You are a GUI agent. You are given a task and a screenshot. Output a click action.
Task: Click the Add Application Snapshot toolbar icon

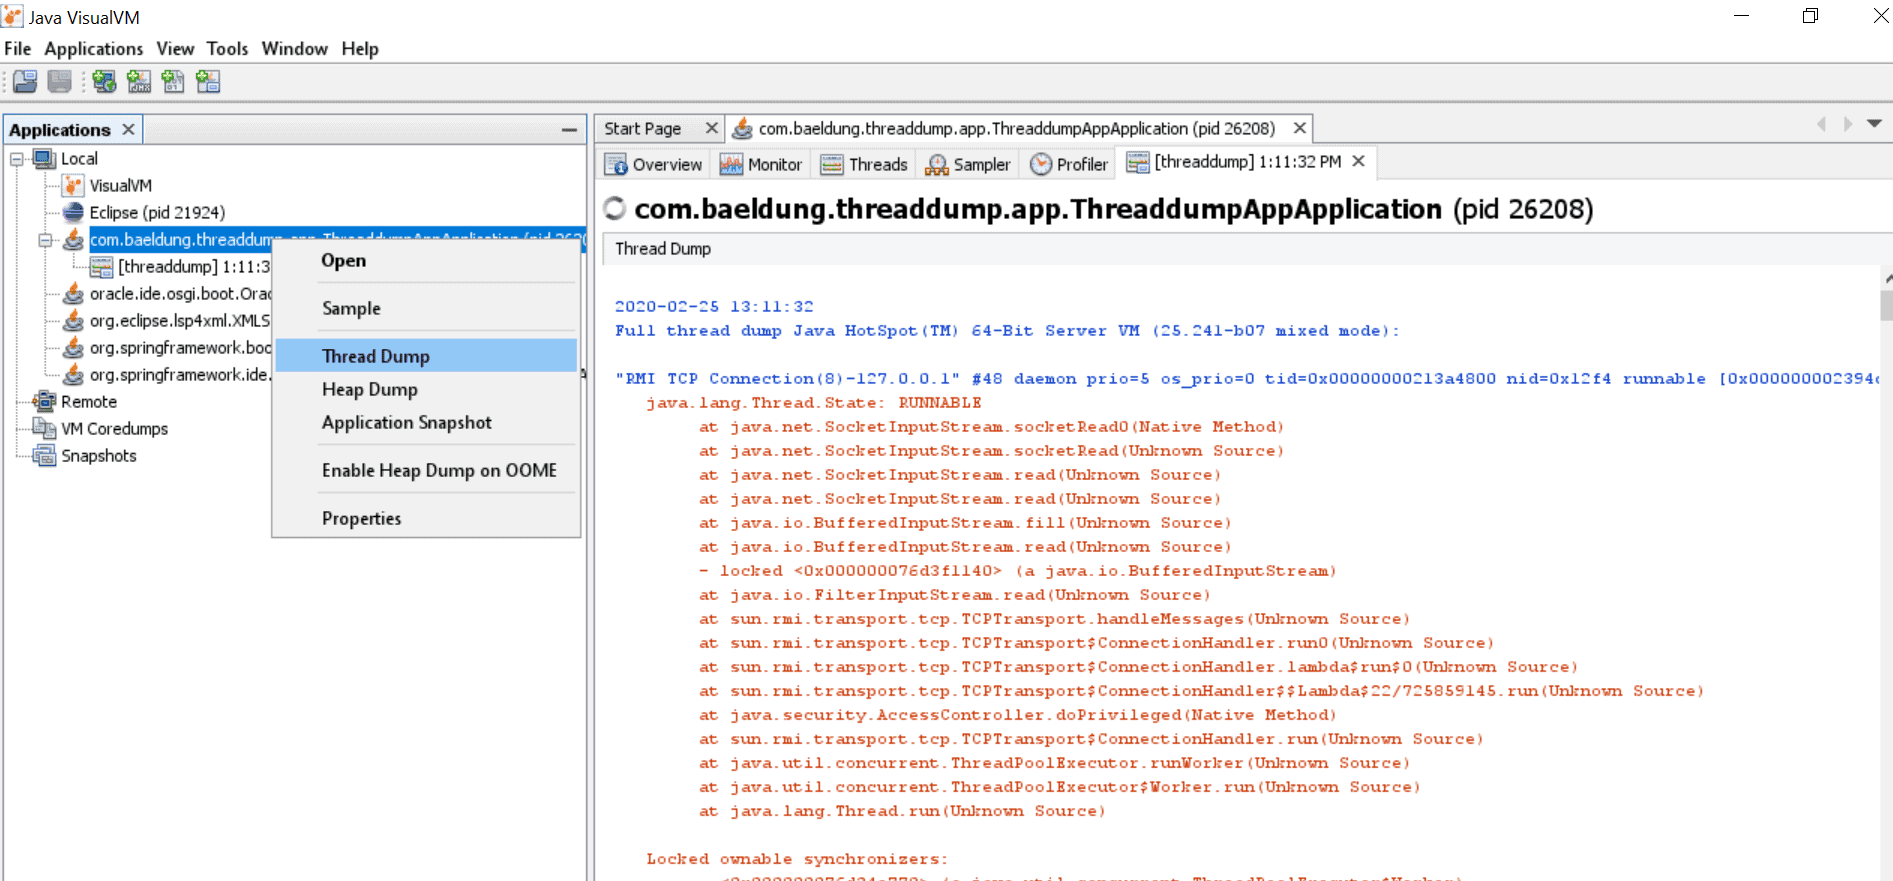click(x=208, y=82)
